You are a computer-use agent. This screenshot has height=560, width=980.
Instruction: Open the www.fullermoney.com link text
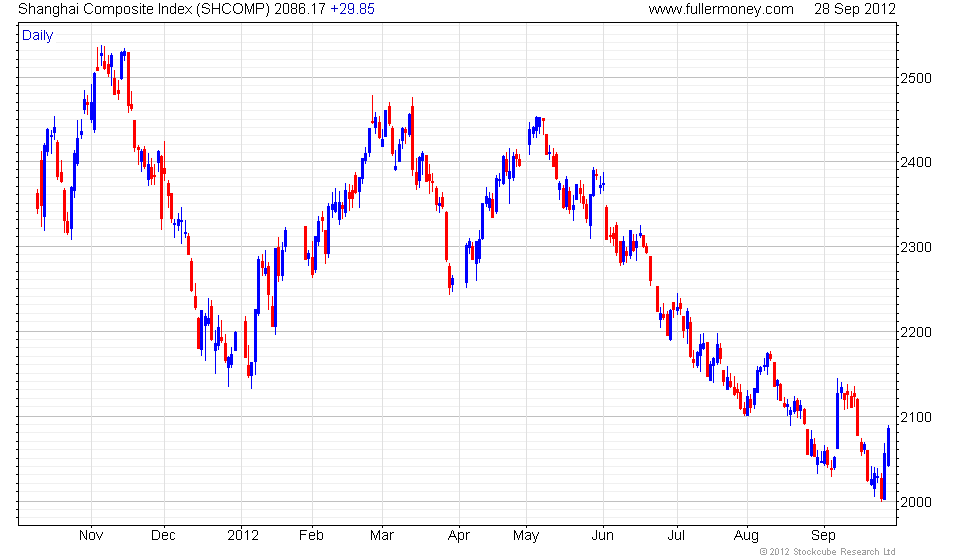pyautogui.click(x=721, y=9)
